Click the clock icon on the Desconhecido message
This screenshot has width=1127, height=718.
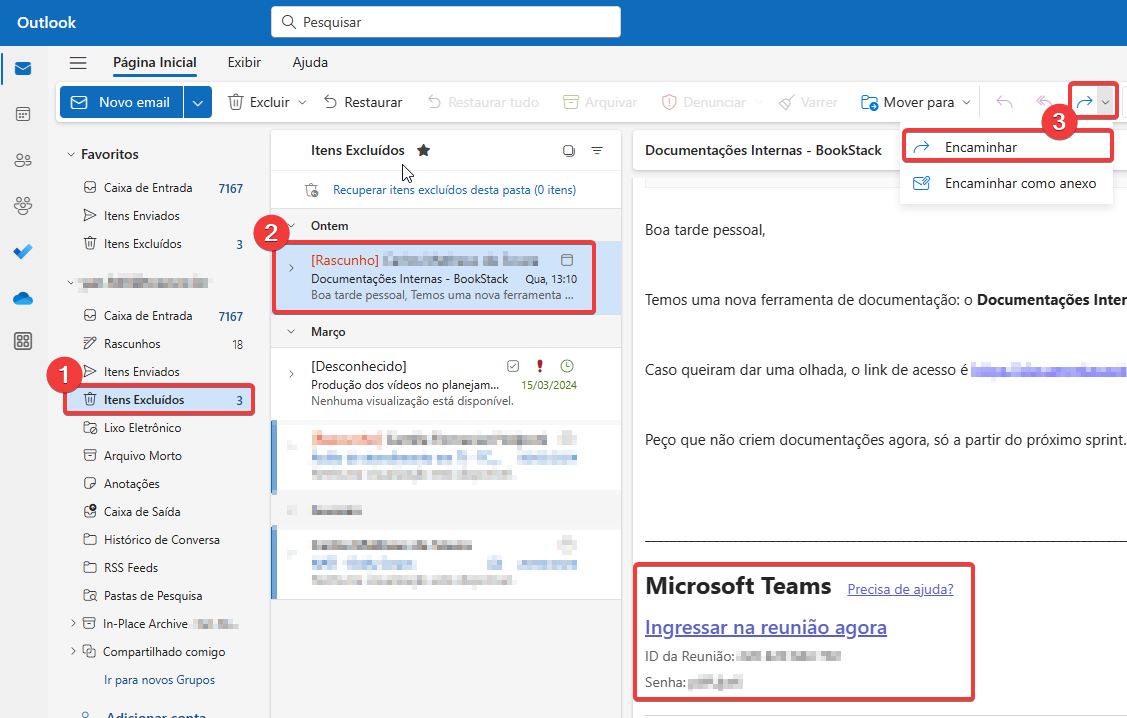coord(567,366)
